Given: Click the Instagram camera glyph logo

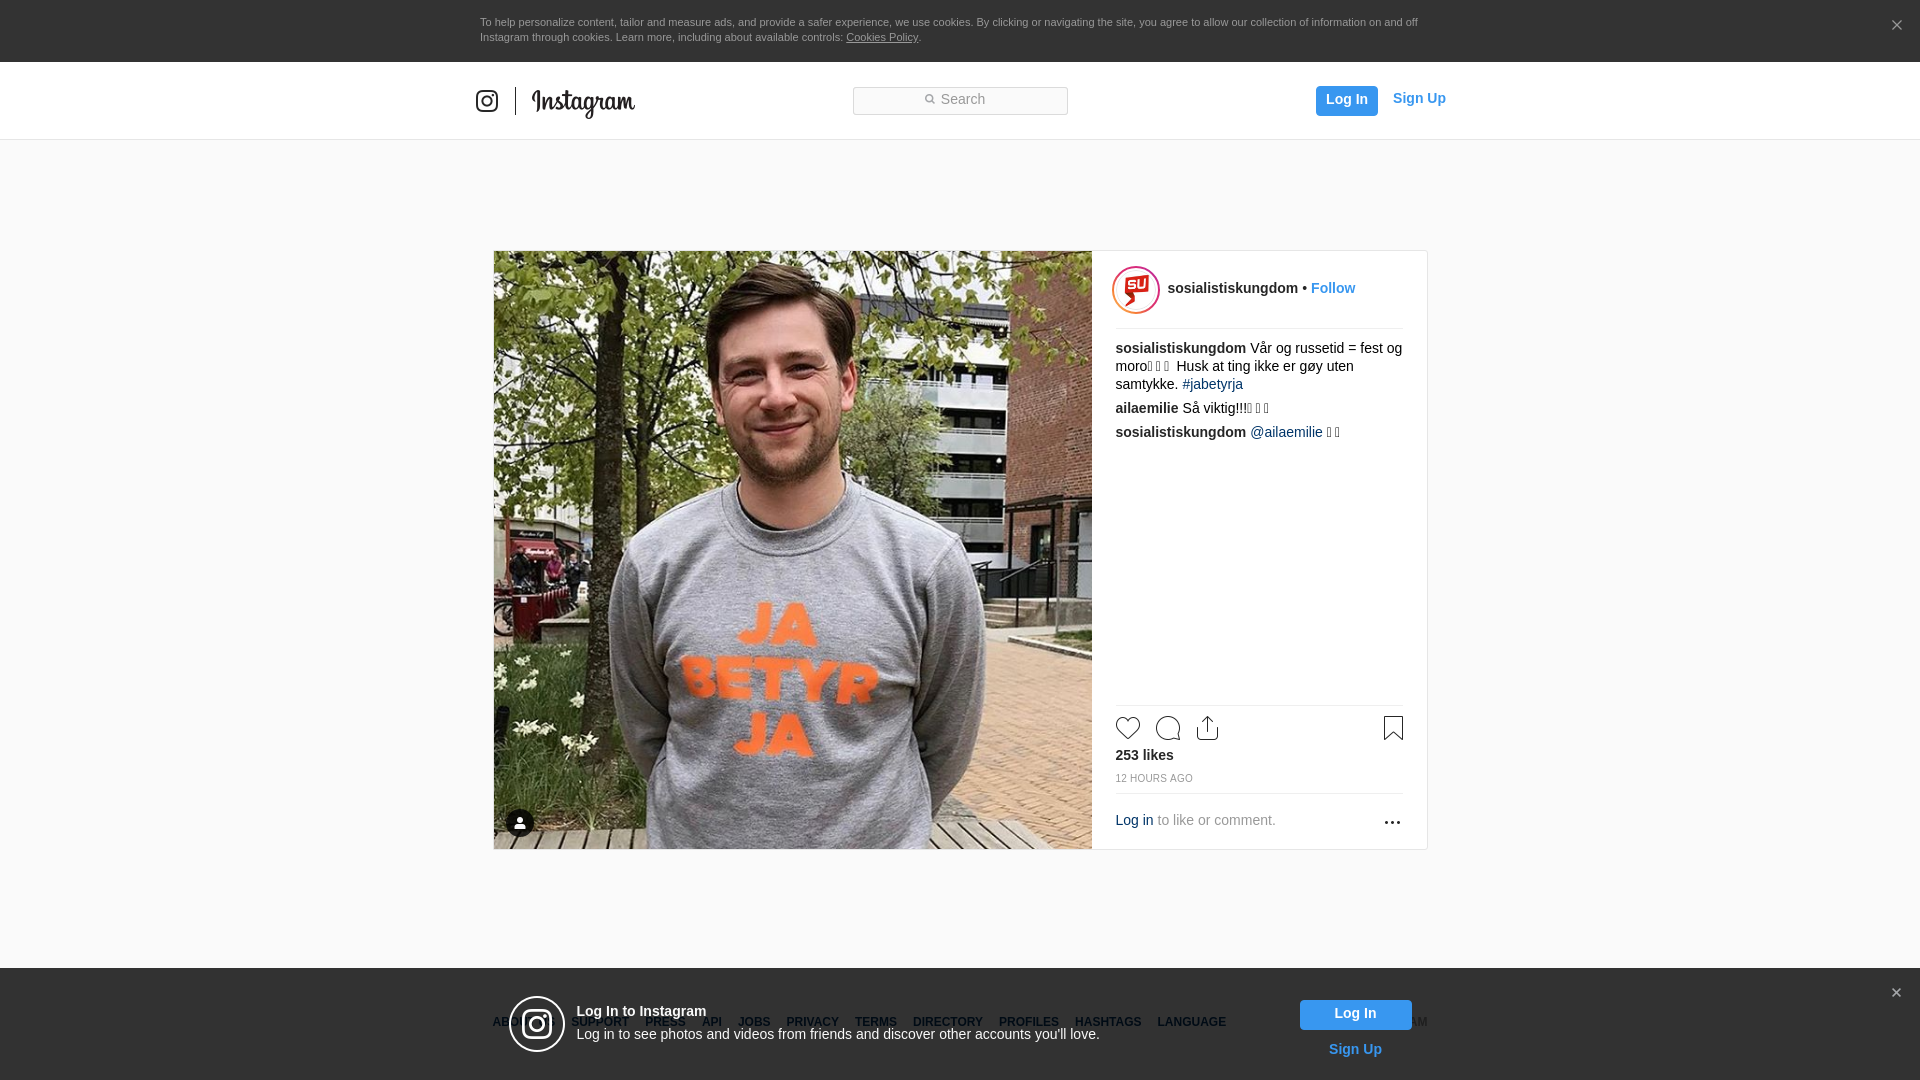Looking at the screenshot, I should 487,101.
